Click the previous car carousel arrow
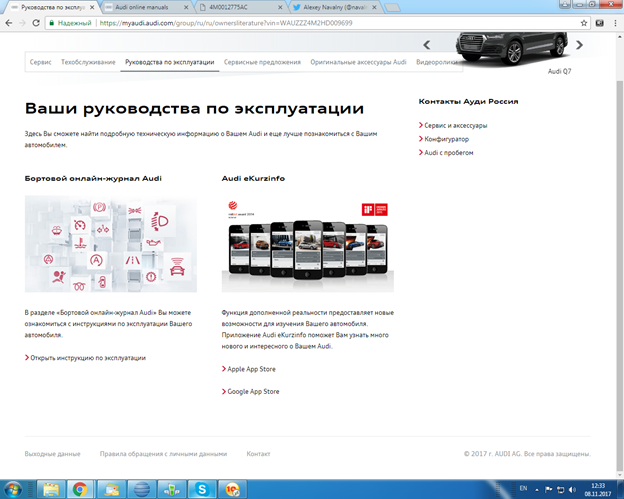The image size is (624, 499). pos(428,45)
